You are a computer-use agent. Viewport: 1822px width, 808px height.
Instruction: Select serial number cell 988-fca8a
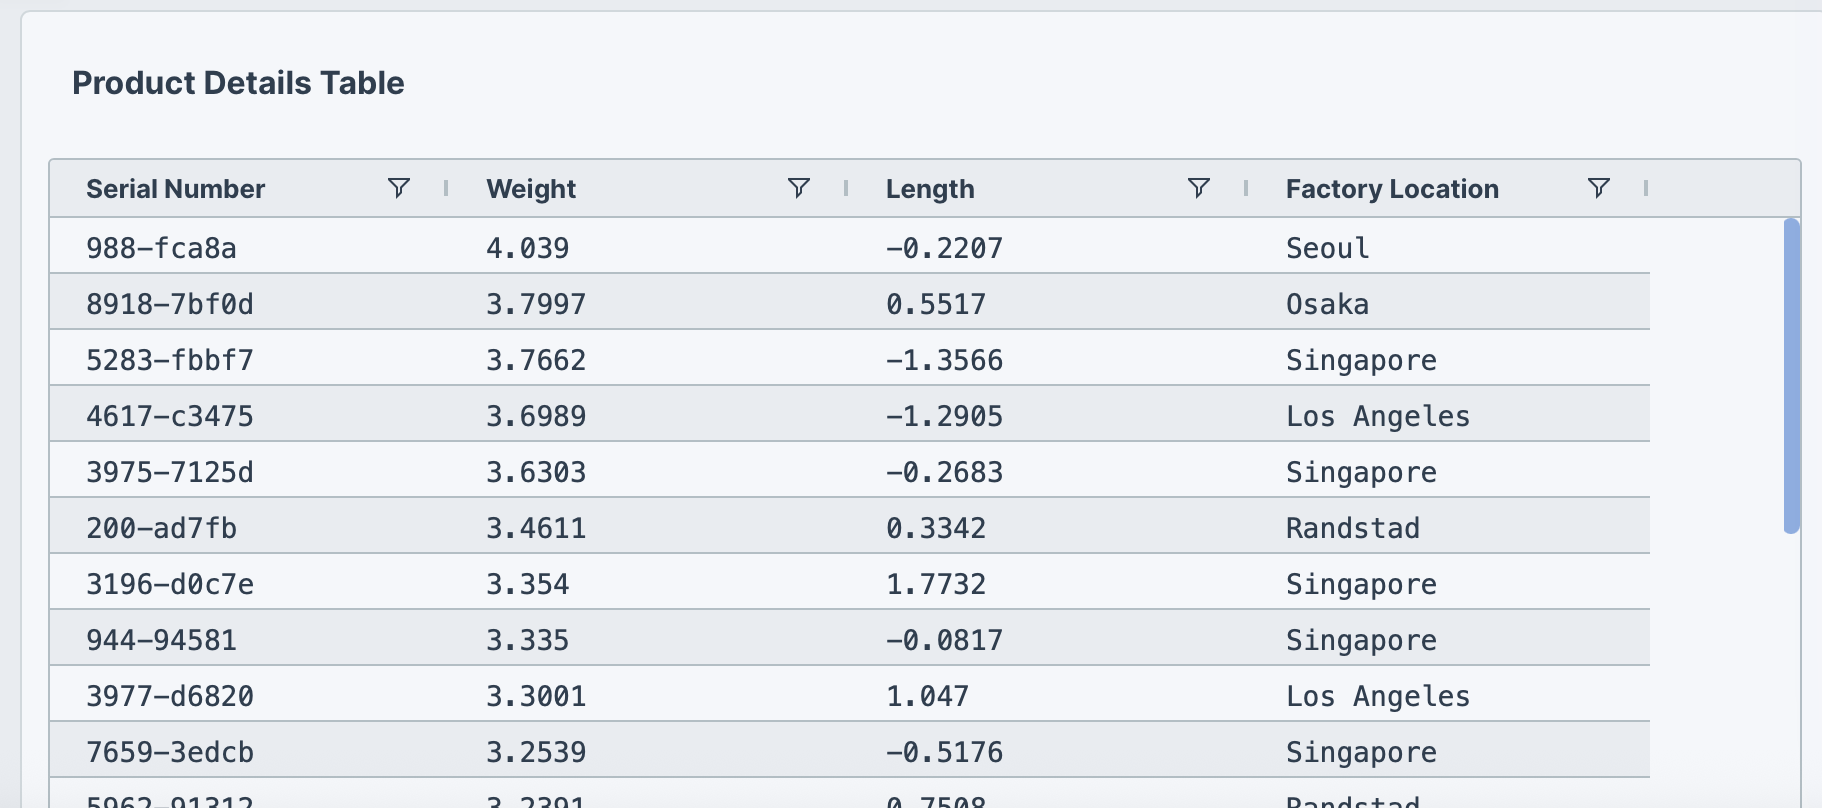[162, 248]
